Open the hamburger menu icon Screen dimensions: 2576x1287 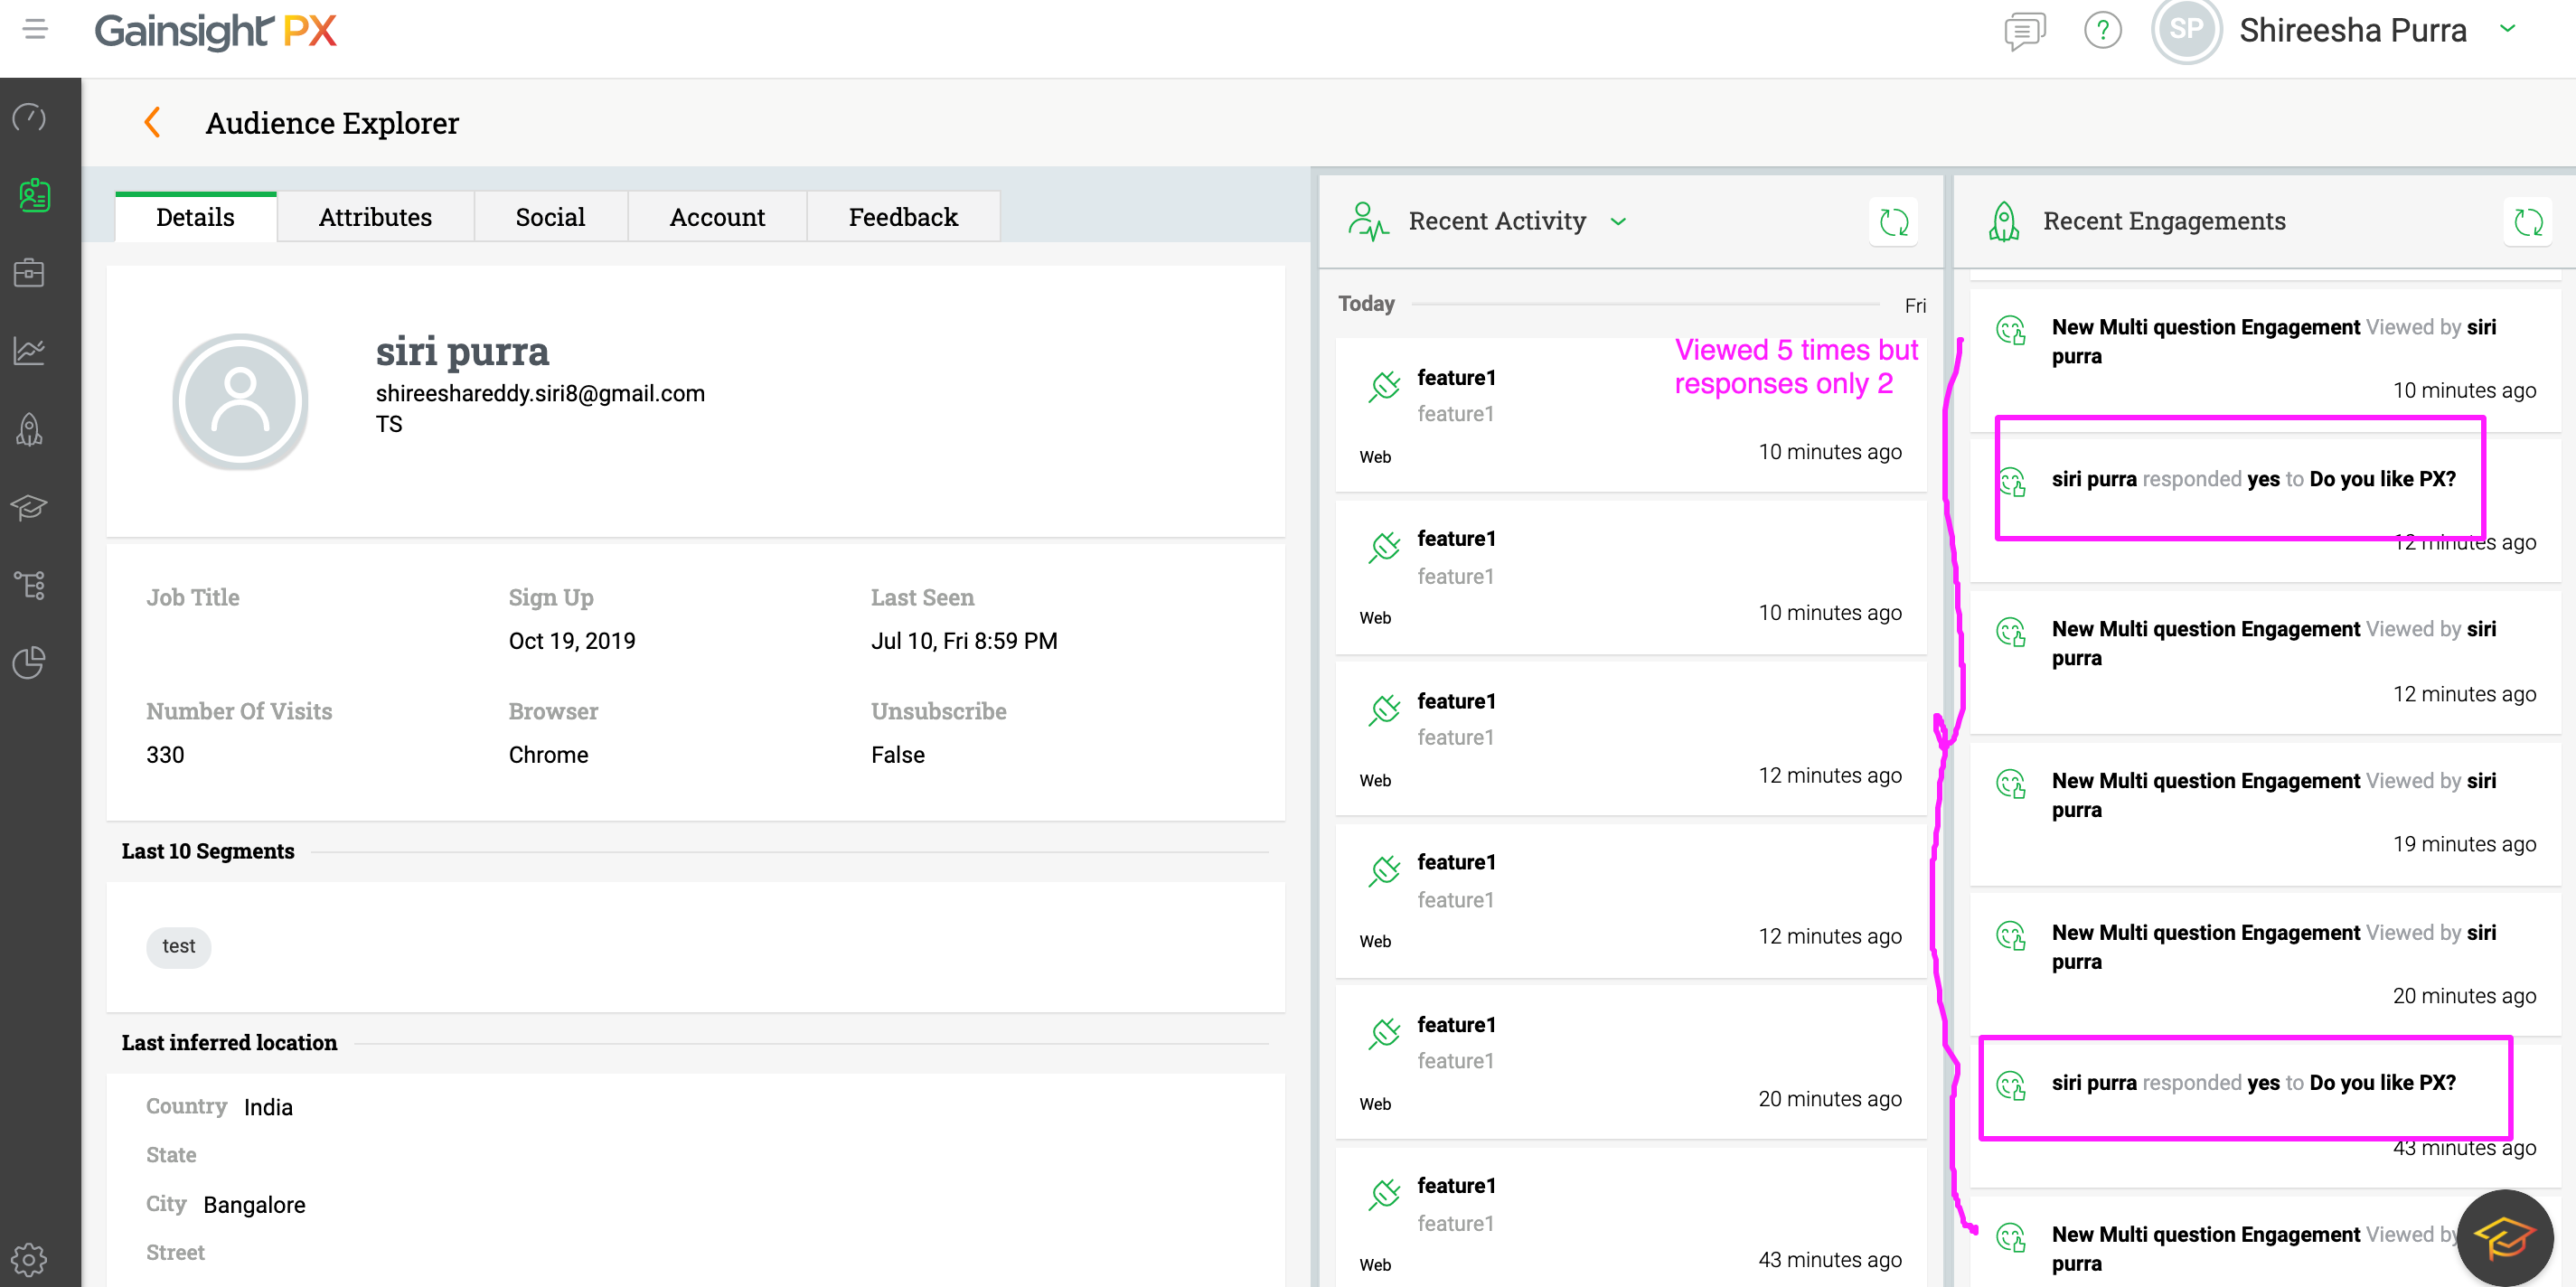(36, 30)
